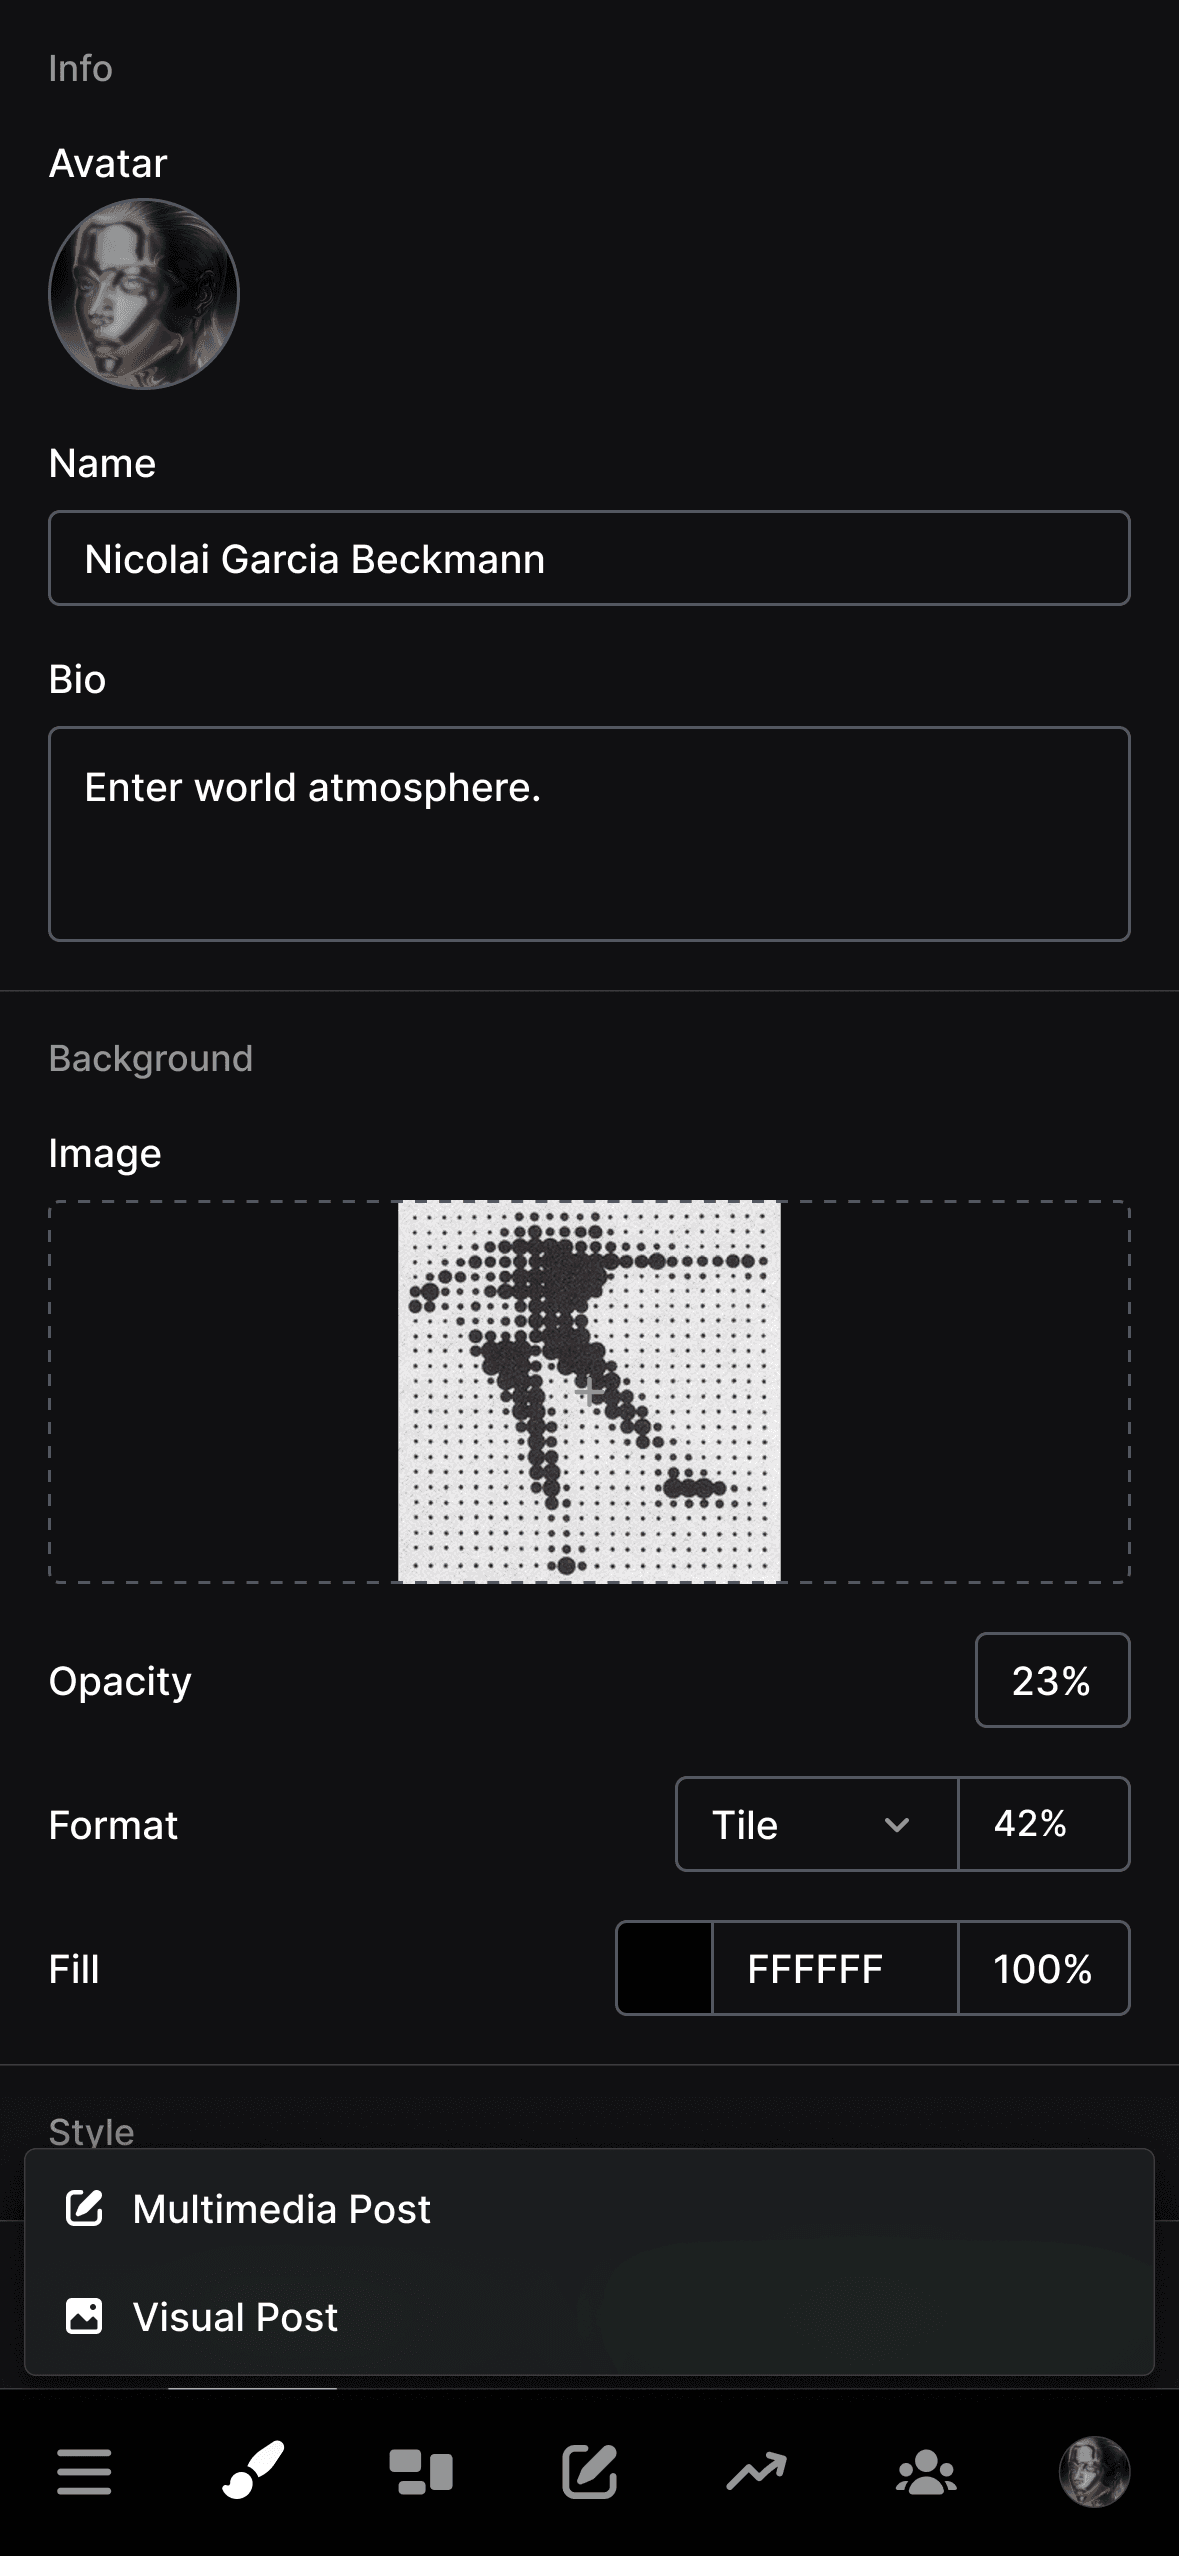The height and width of the screenshot is (2556, 1179).
Task: Open the compose post tool
Action: tap(590, 2472)
